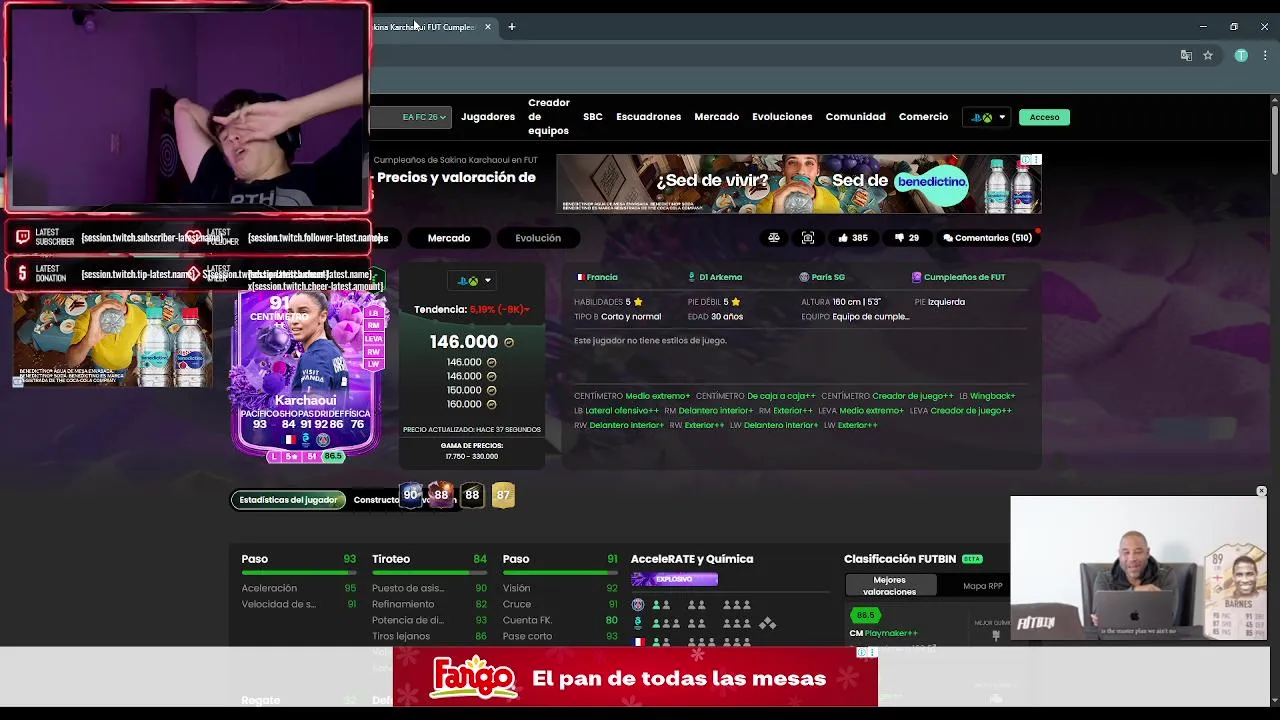Open the D1 Arkema league link
This screenshot has width=1280, height=720.
click(714, 277)
